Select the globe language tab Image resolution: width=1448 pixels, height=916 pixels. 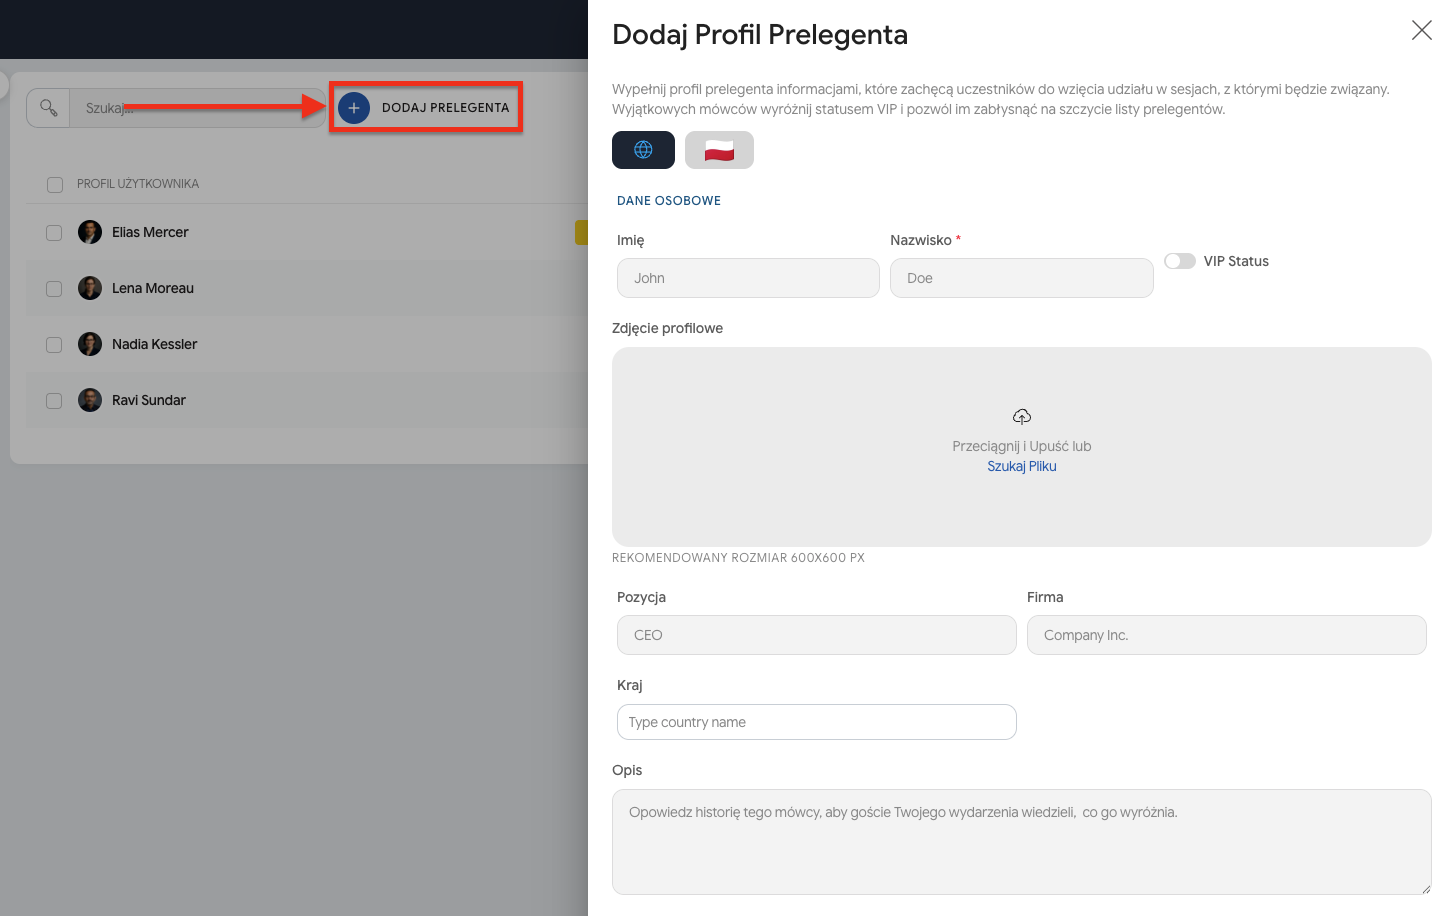tap(643, 150)
